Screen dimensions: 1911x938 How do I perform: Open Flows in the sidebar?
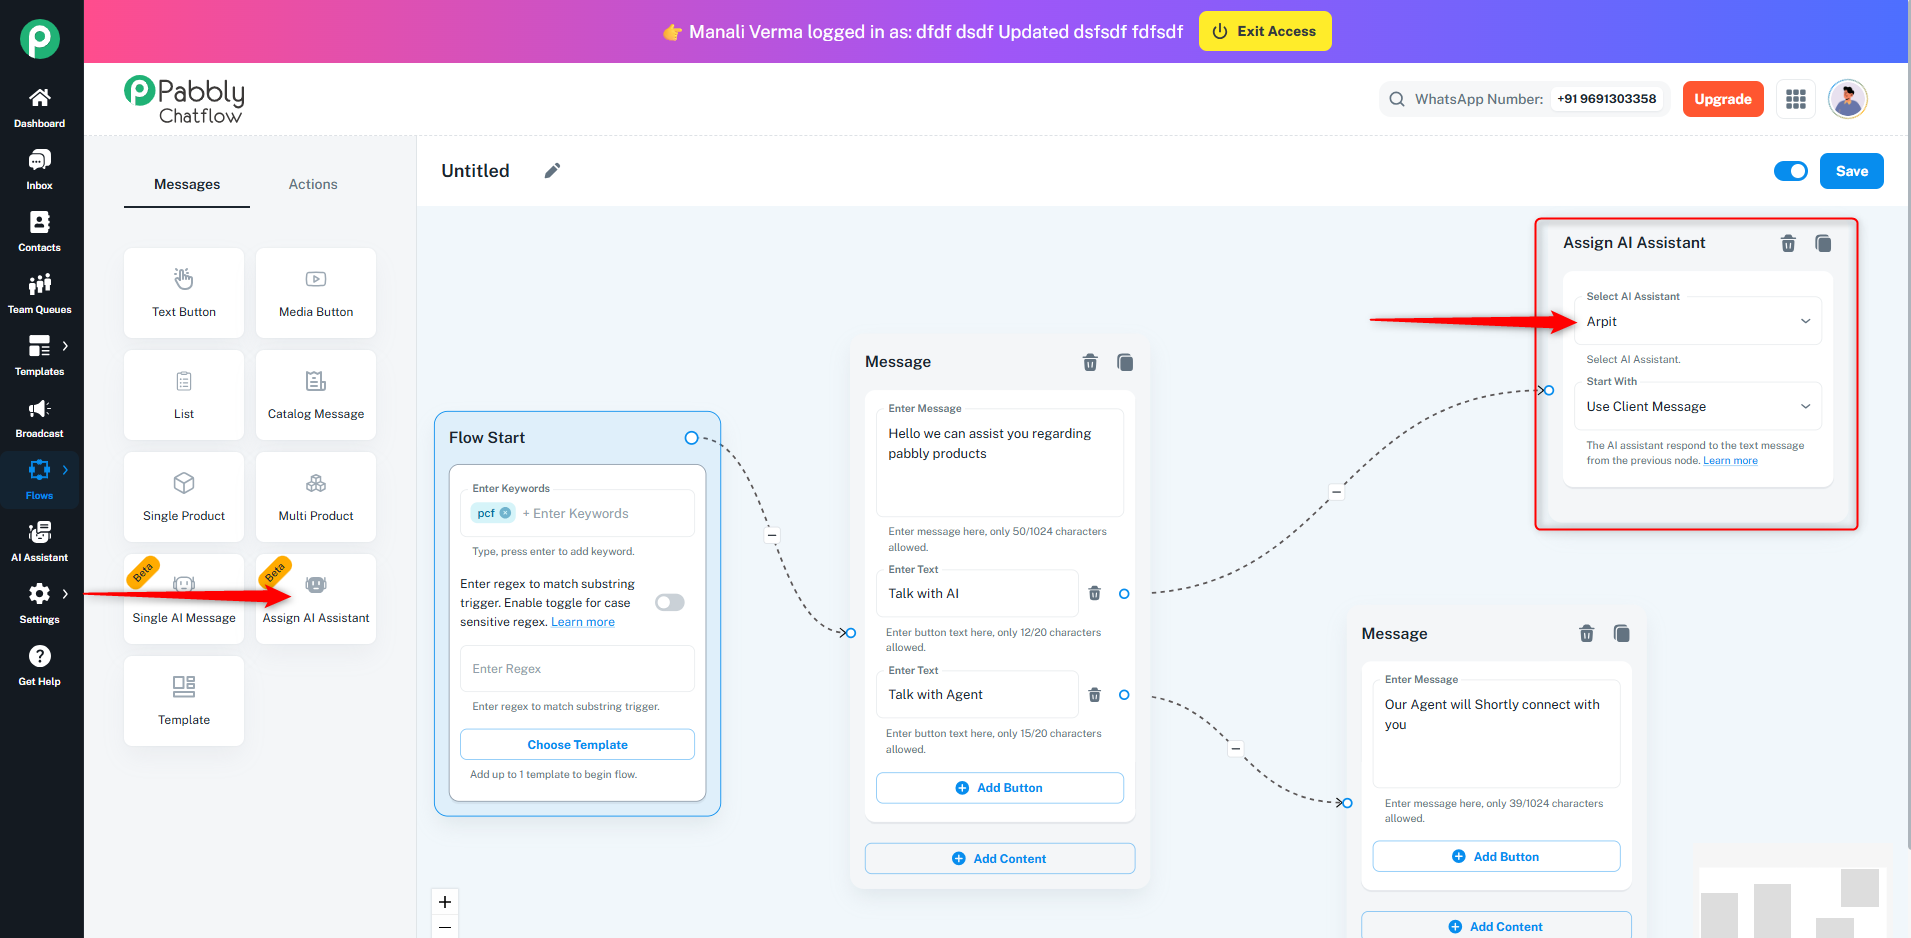(x=40, y=480)
